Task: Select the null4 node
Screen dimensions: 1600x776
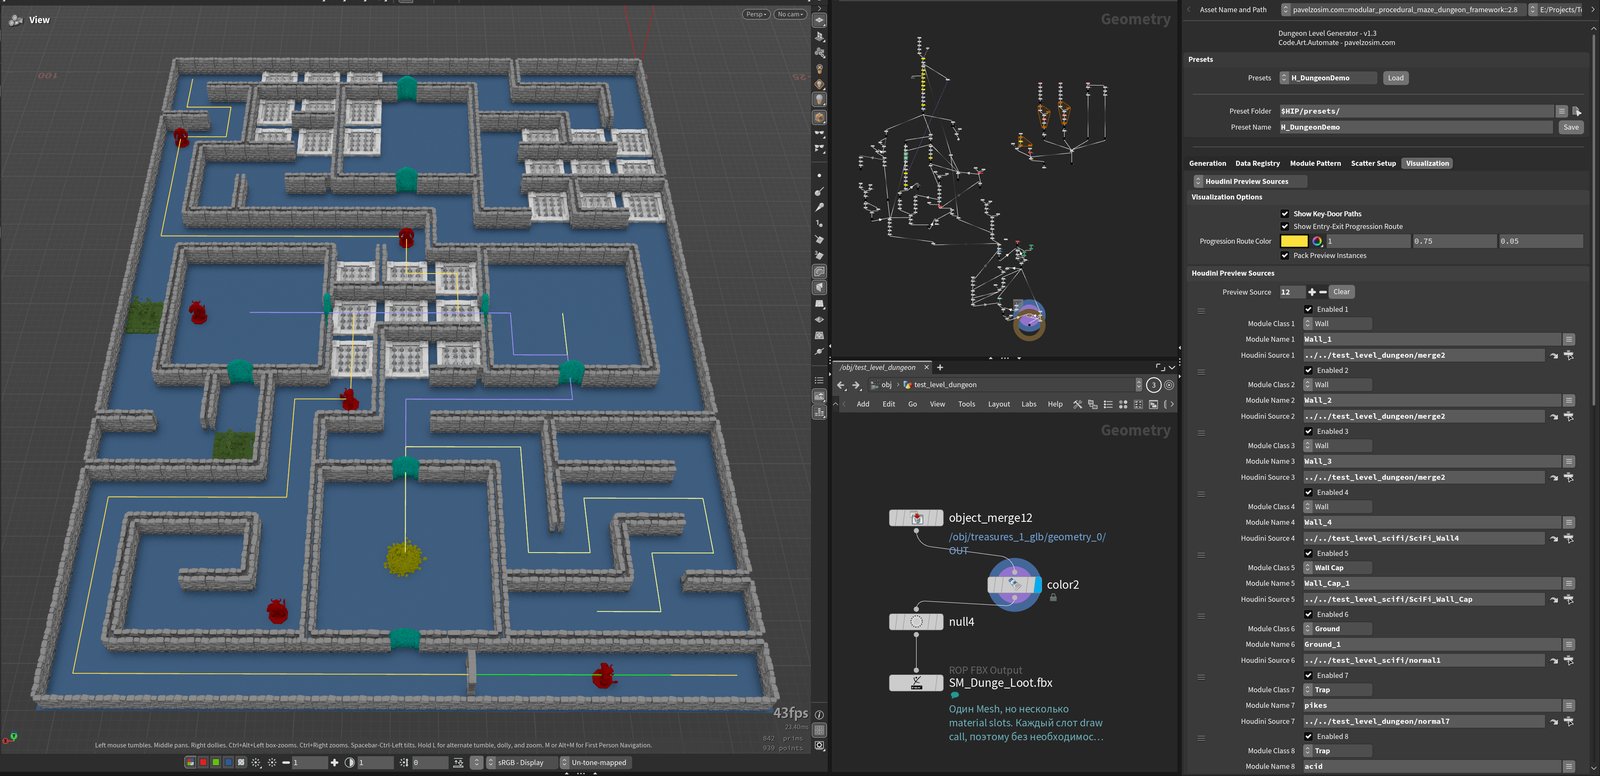Action: [x=916, y=622]
